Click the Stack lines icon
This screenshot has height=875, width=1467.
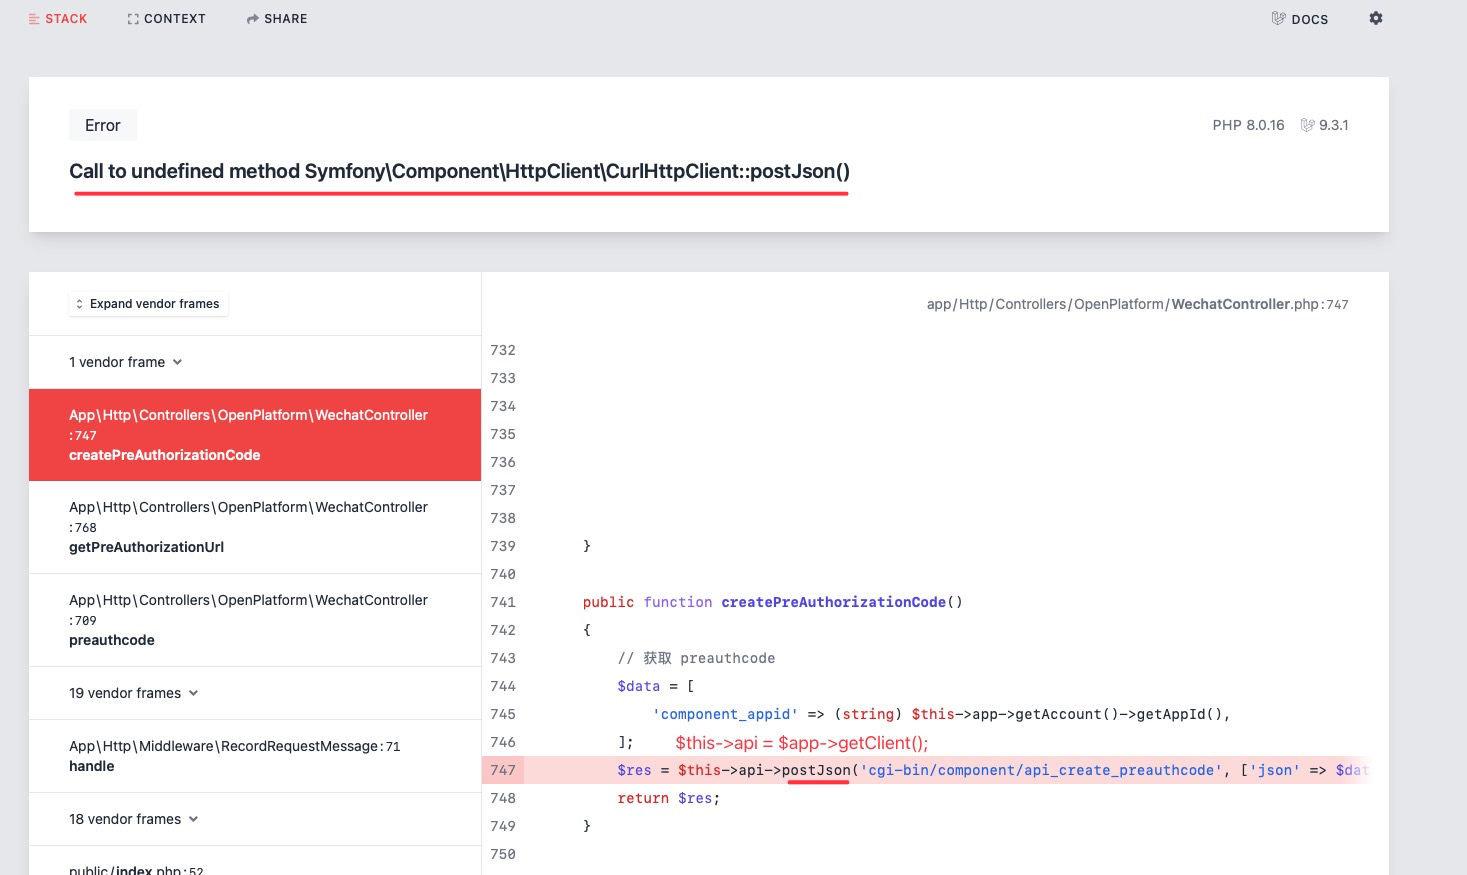34,19
